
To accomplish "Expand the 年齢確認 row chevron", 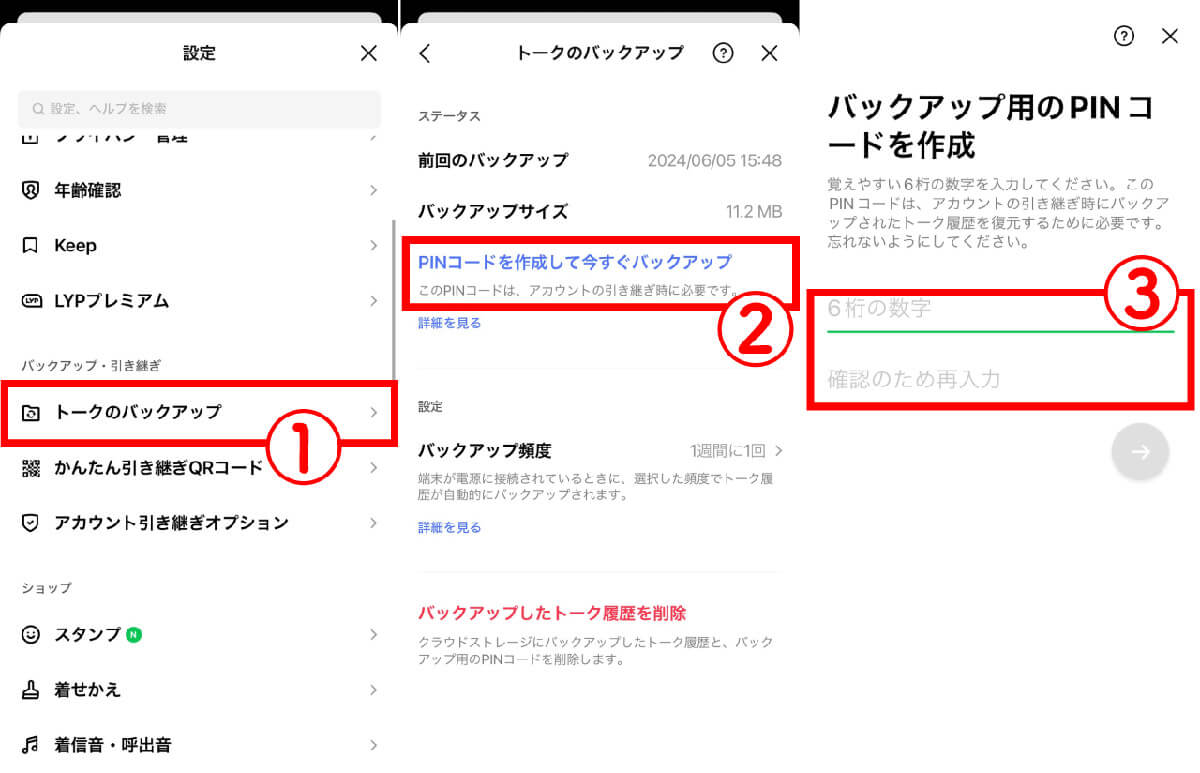I will [x=373, y=190].
